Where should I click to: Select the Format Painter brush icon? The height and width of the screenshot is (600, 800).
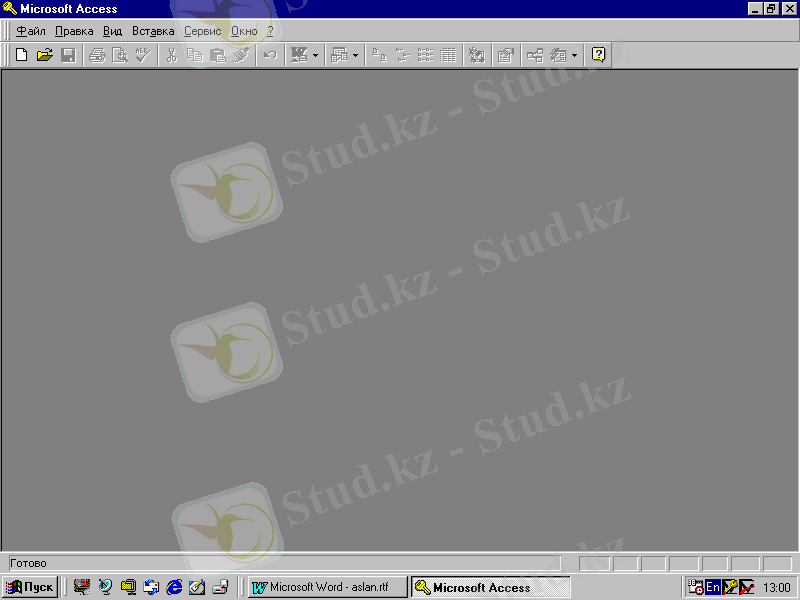241,55
